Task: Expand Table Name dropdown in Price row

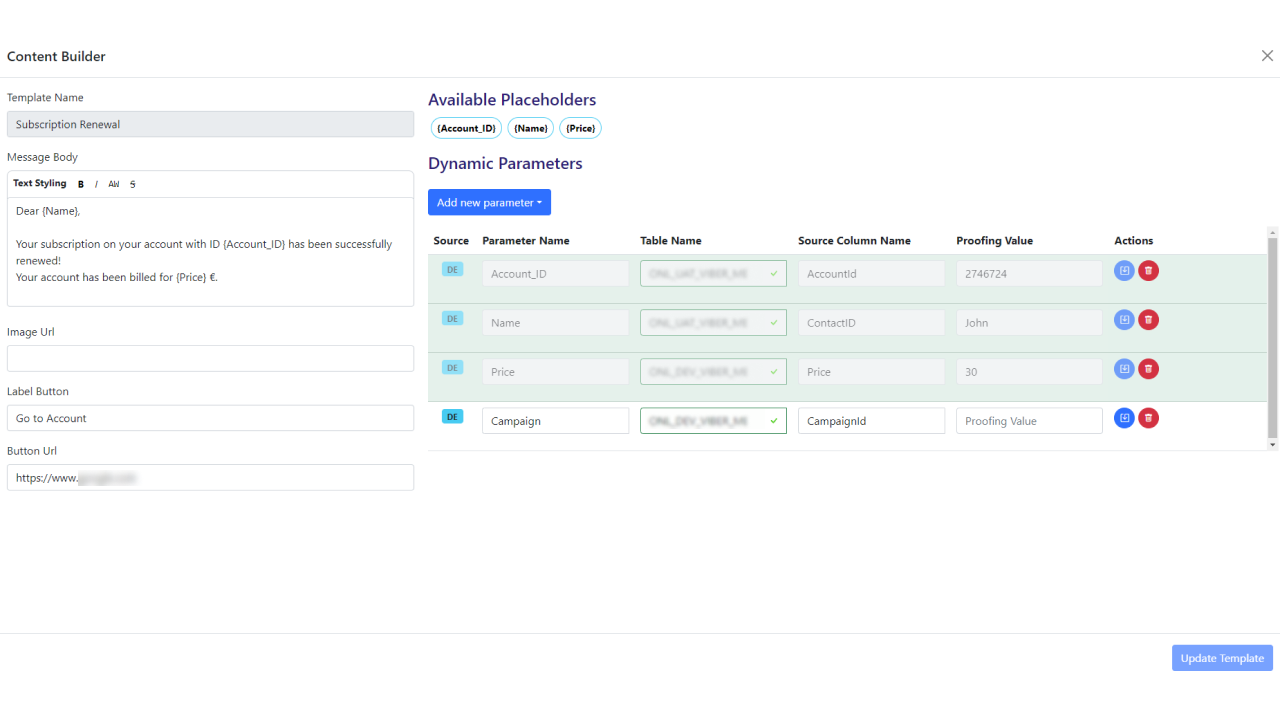Action: [713, 372]
